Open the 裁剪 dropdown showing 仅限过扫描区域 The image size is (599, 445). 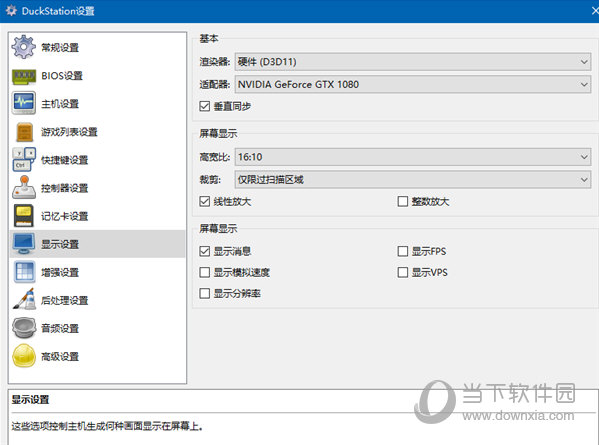[x=413, y=180]
